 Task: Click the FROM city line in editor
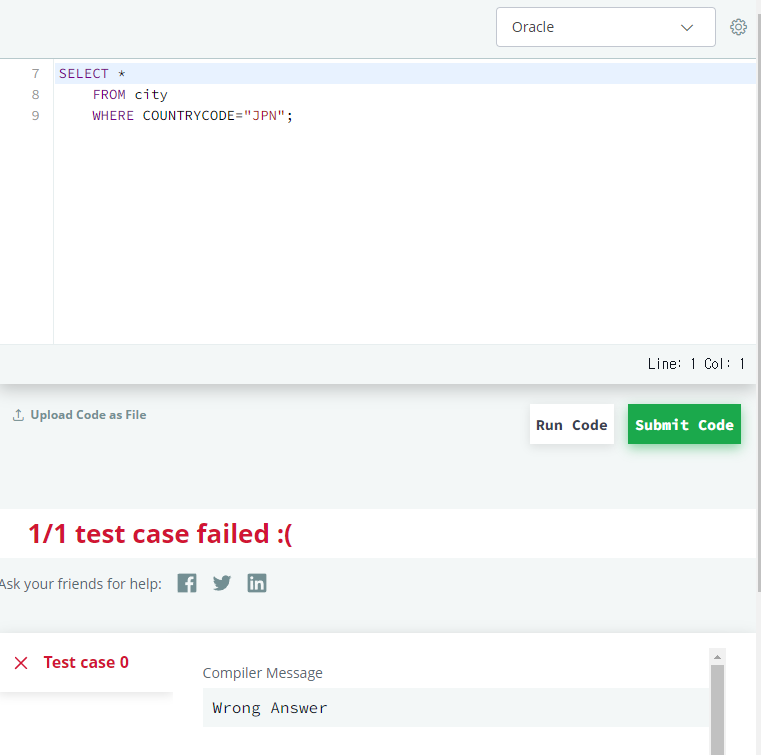pos(130,95)
